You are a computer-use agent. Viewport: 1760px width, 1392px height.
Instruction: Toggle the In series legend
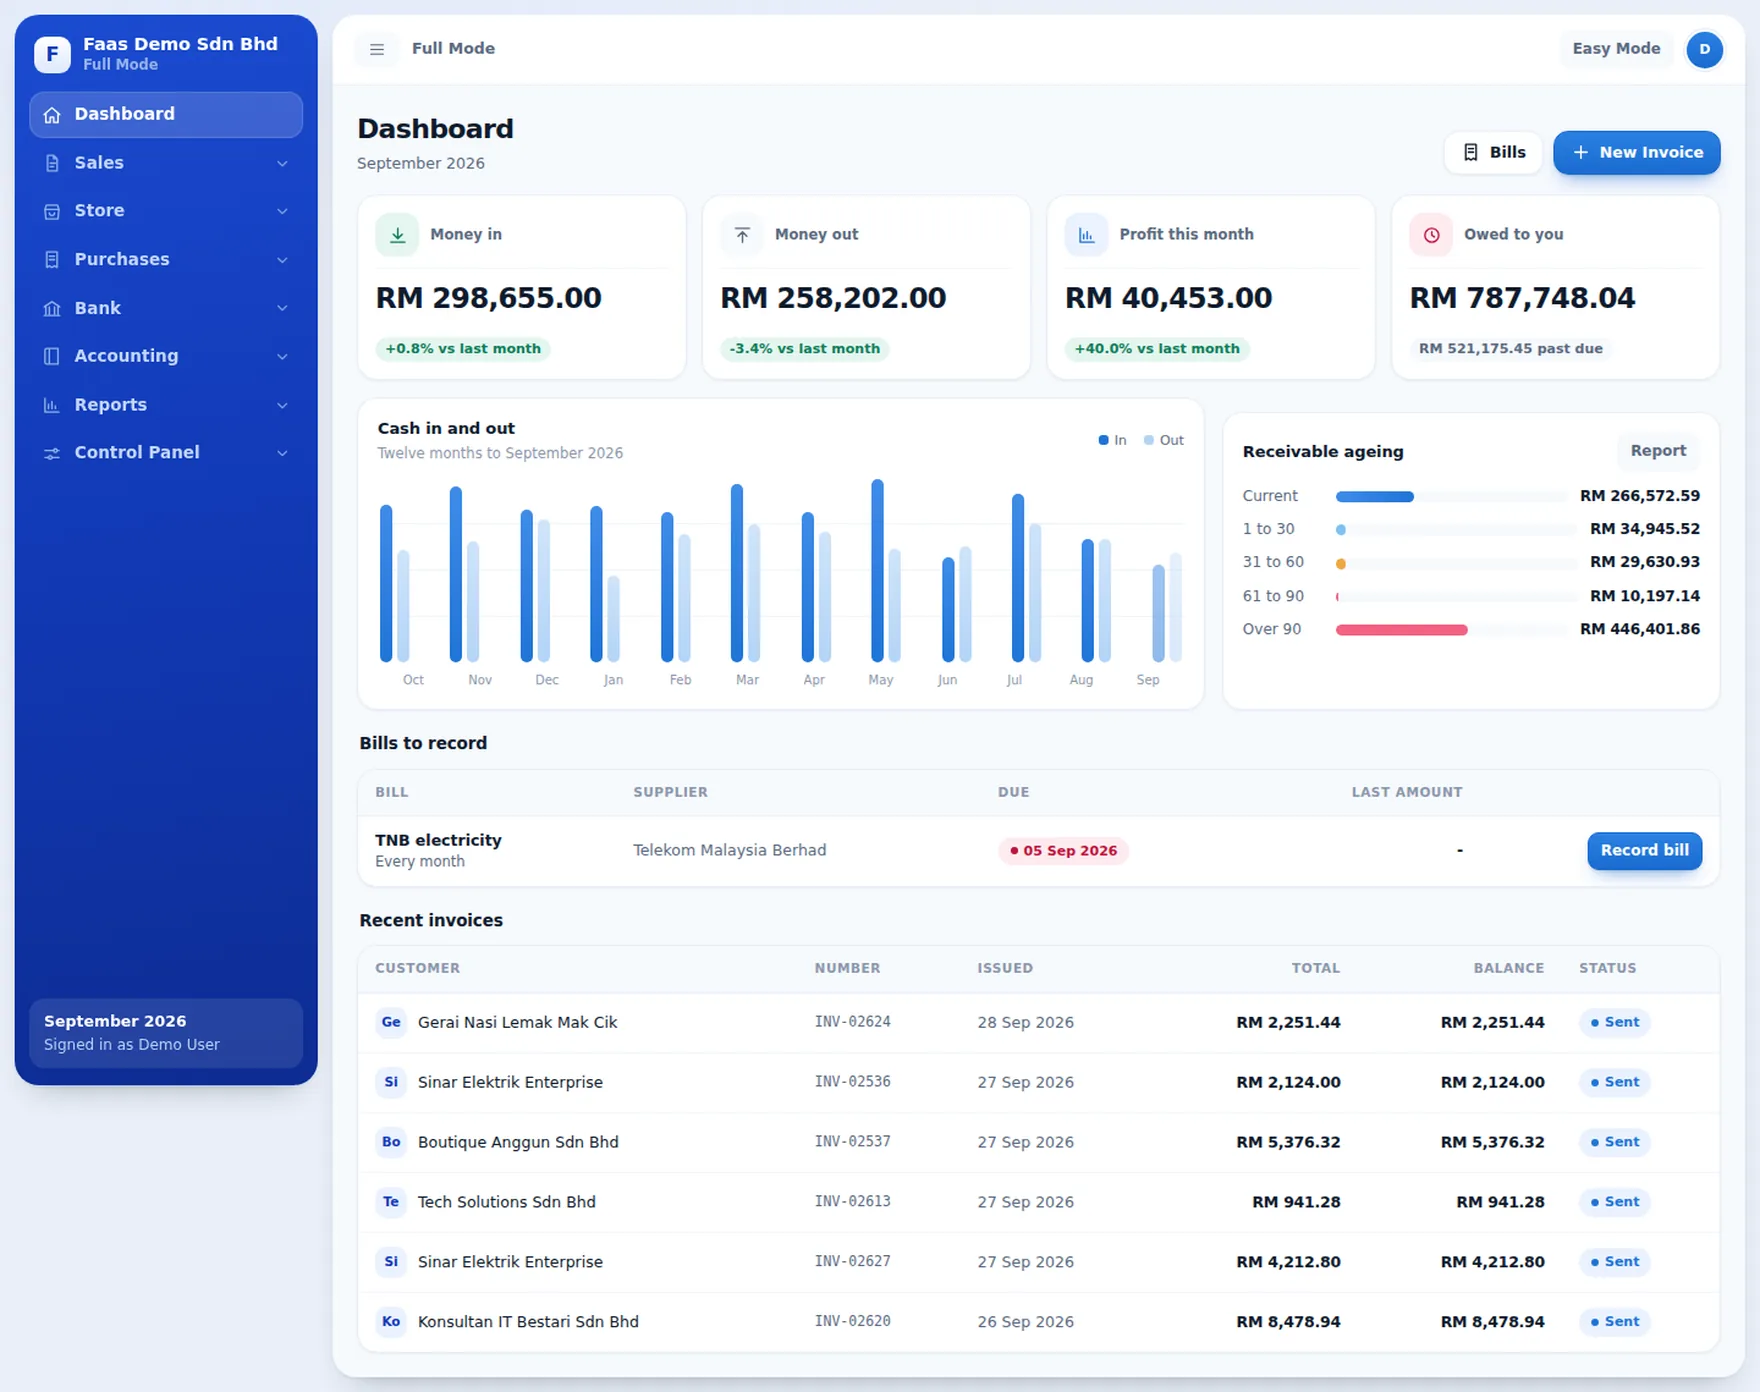1112,440
